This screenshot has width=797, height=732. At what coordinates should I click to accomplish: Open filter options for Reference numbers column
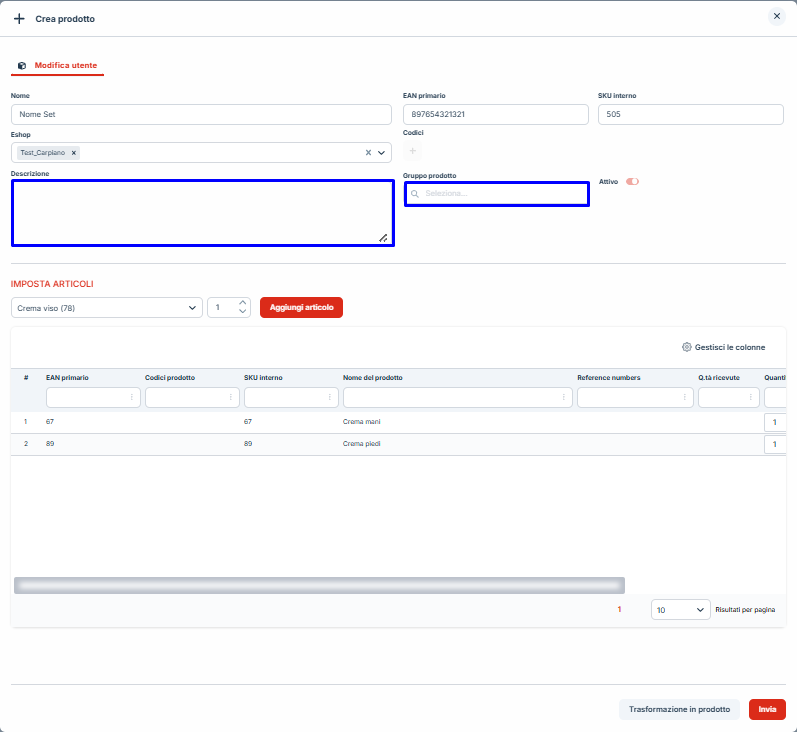pos(686,398)
